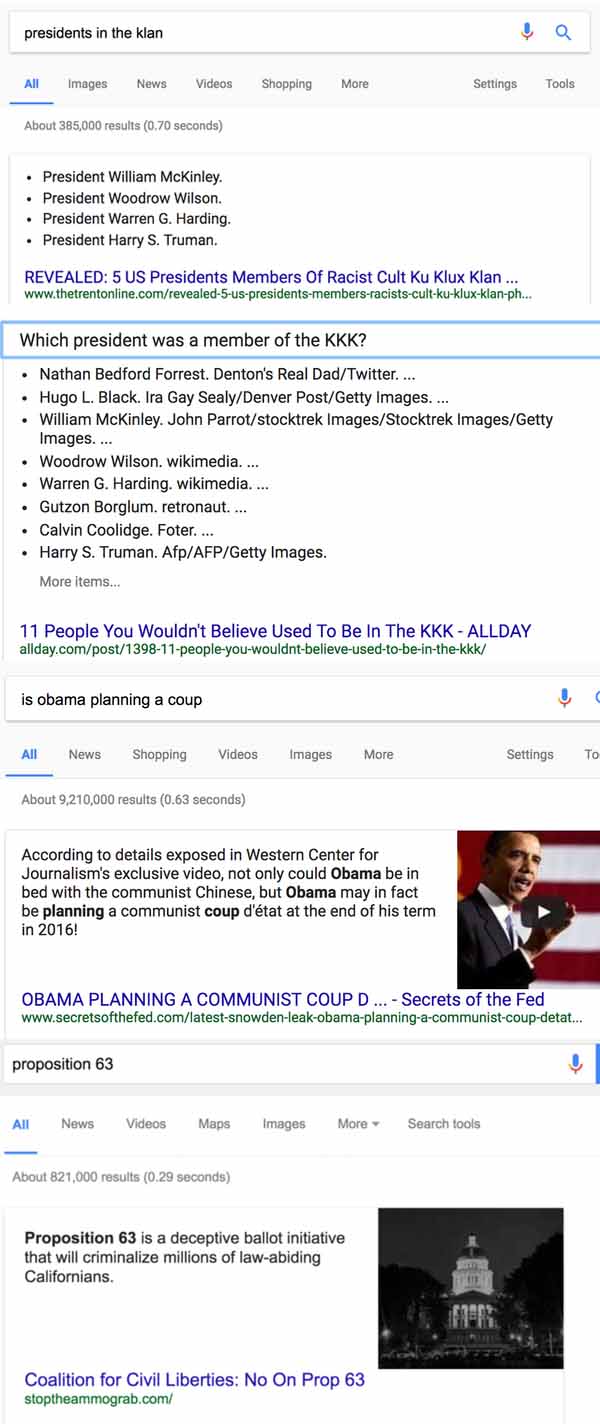Click microphone icon in 'presidents in the klan' search

click(x=527, y=32)
